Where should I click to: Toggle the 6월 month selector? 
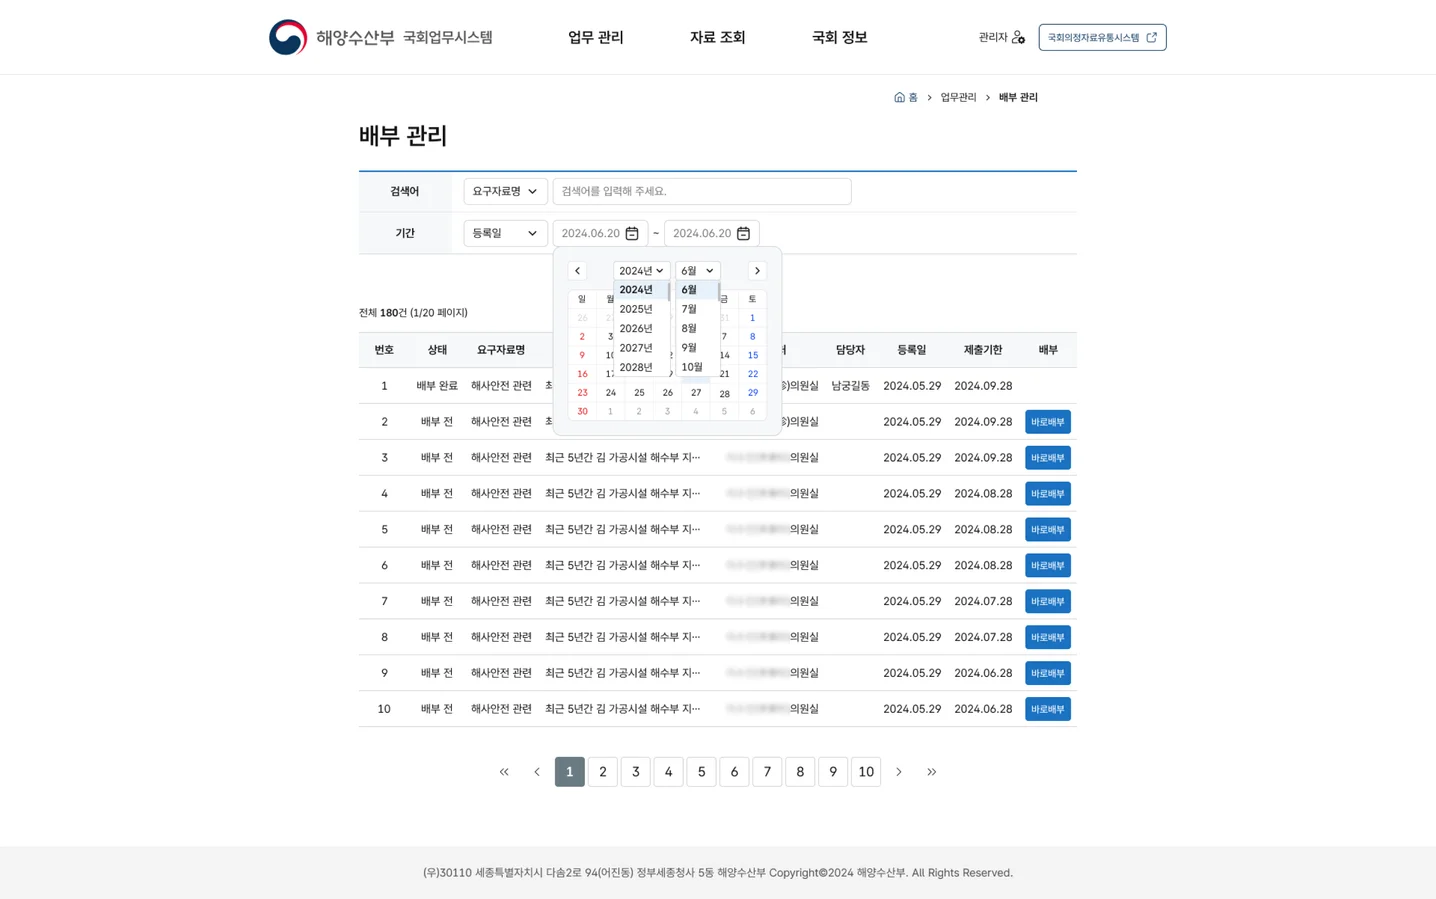click(697, 271)
